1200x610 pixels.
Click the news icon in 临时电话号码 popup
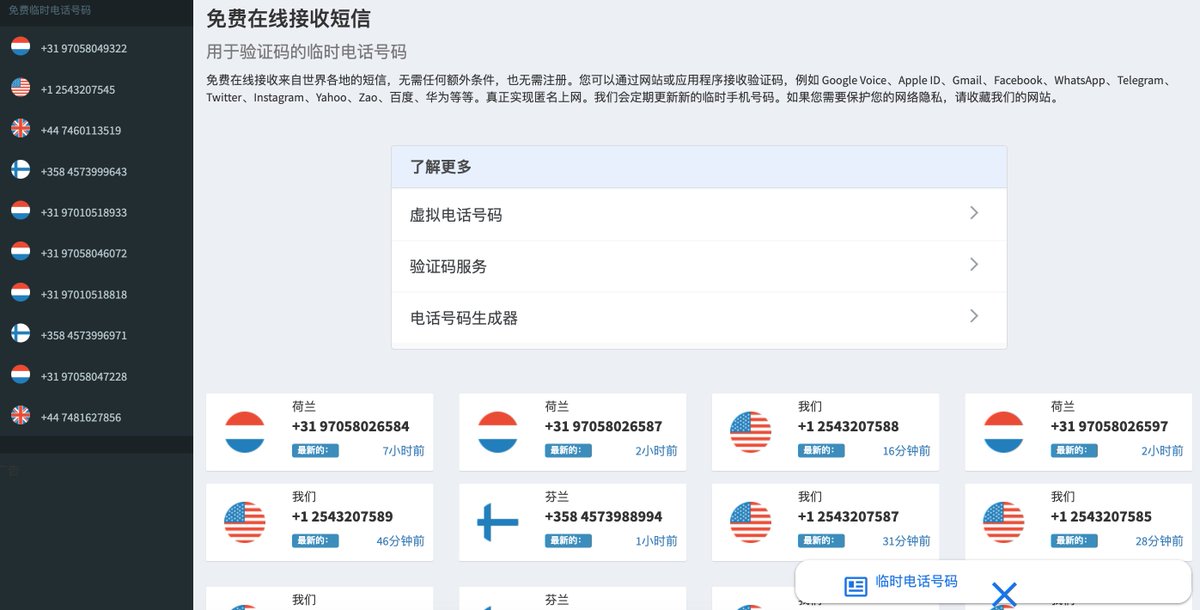pos(855,587)
